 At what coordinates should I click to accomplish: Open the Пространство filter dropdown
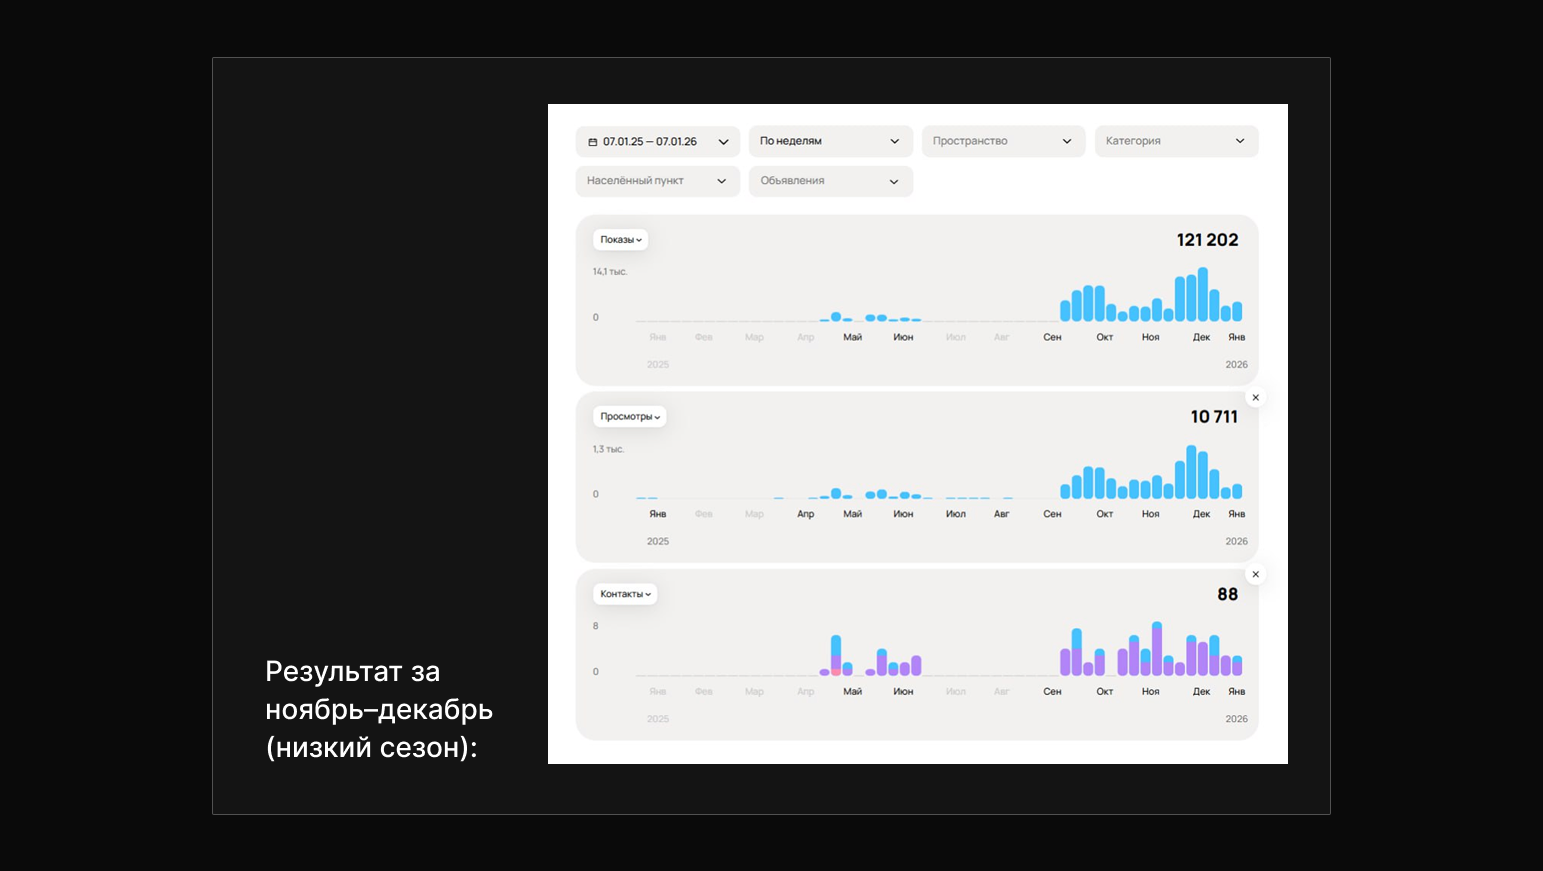click(1003, 141)
